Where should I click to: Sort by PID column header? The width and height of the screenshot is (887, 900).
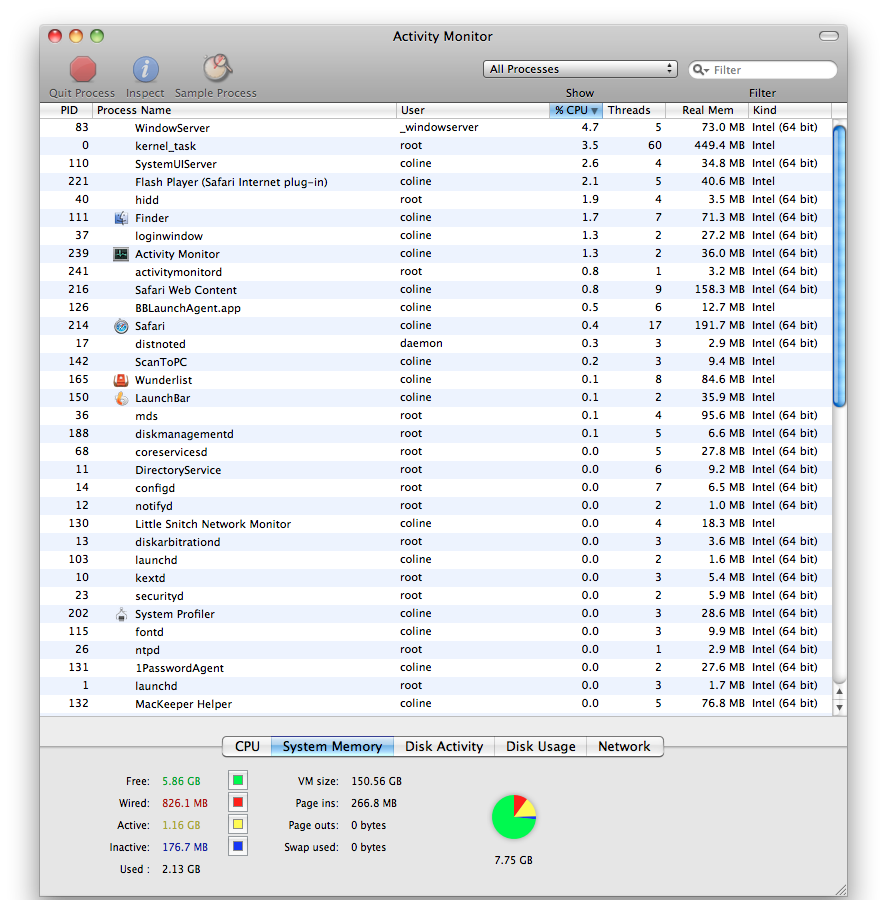(66, 110)
